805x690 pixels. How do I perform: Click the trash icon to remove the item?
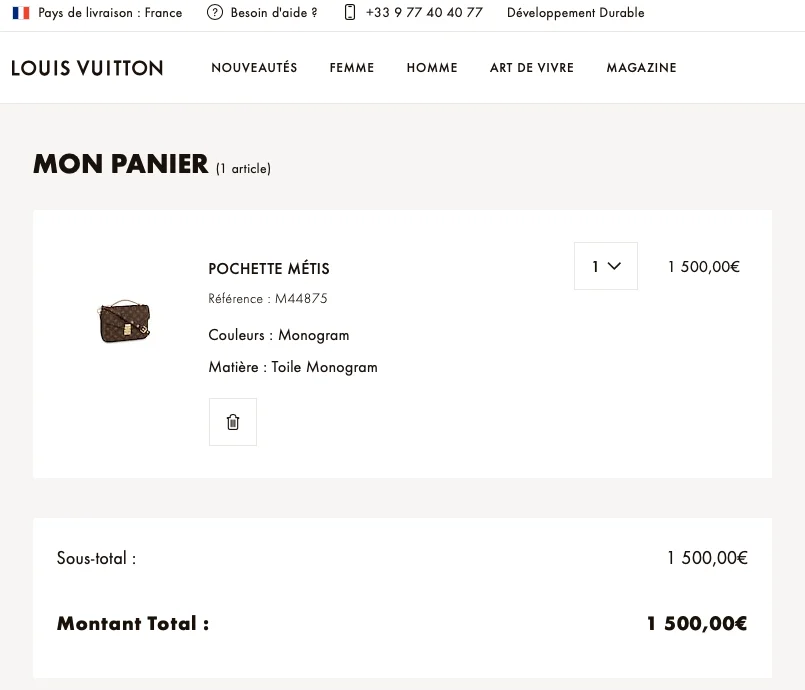[x=232, y=421]
